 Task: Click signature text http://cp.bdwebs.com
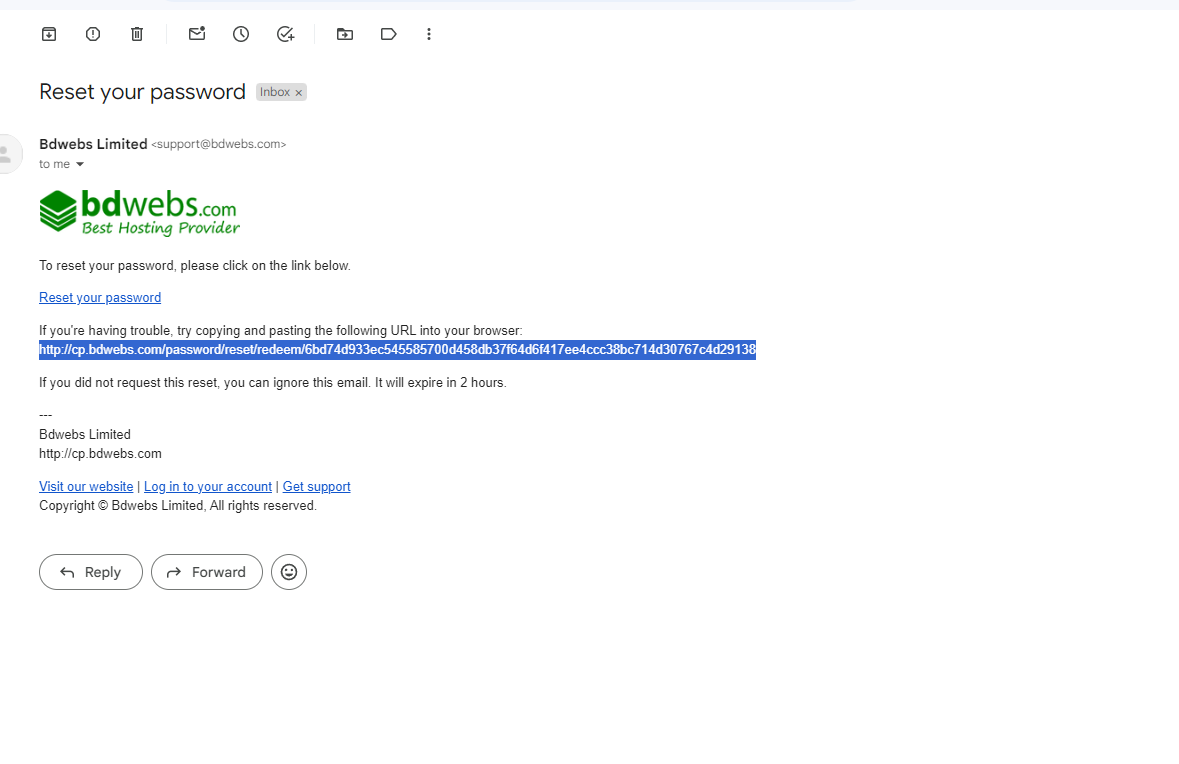pos(100,453)
